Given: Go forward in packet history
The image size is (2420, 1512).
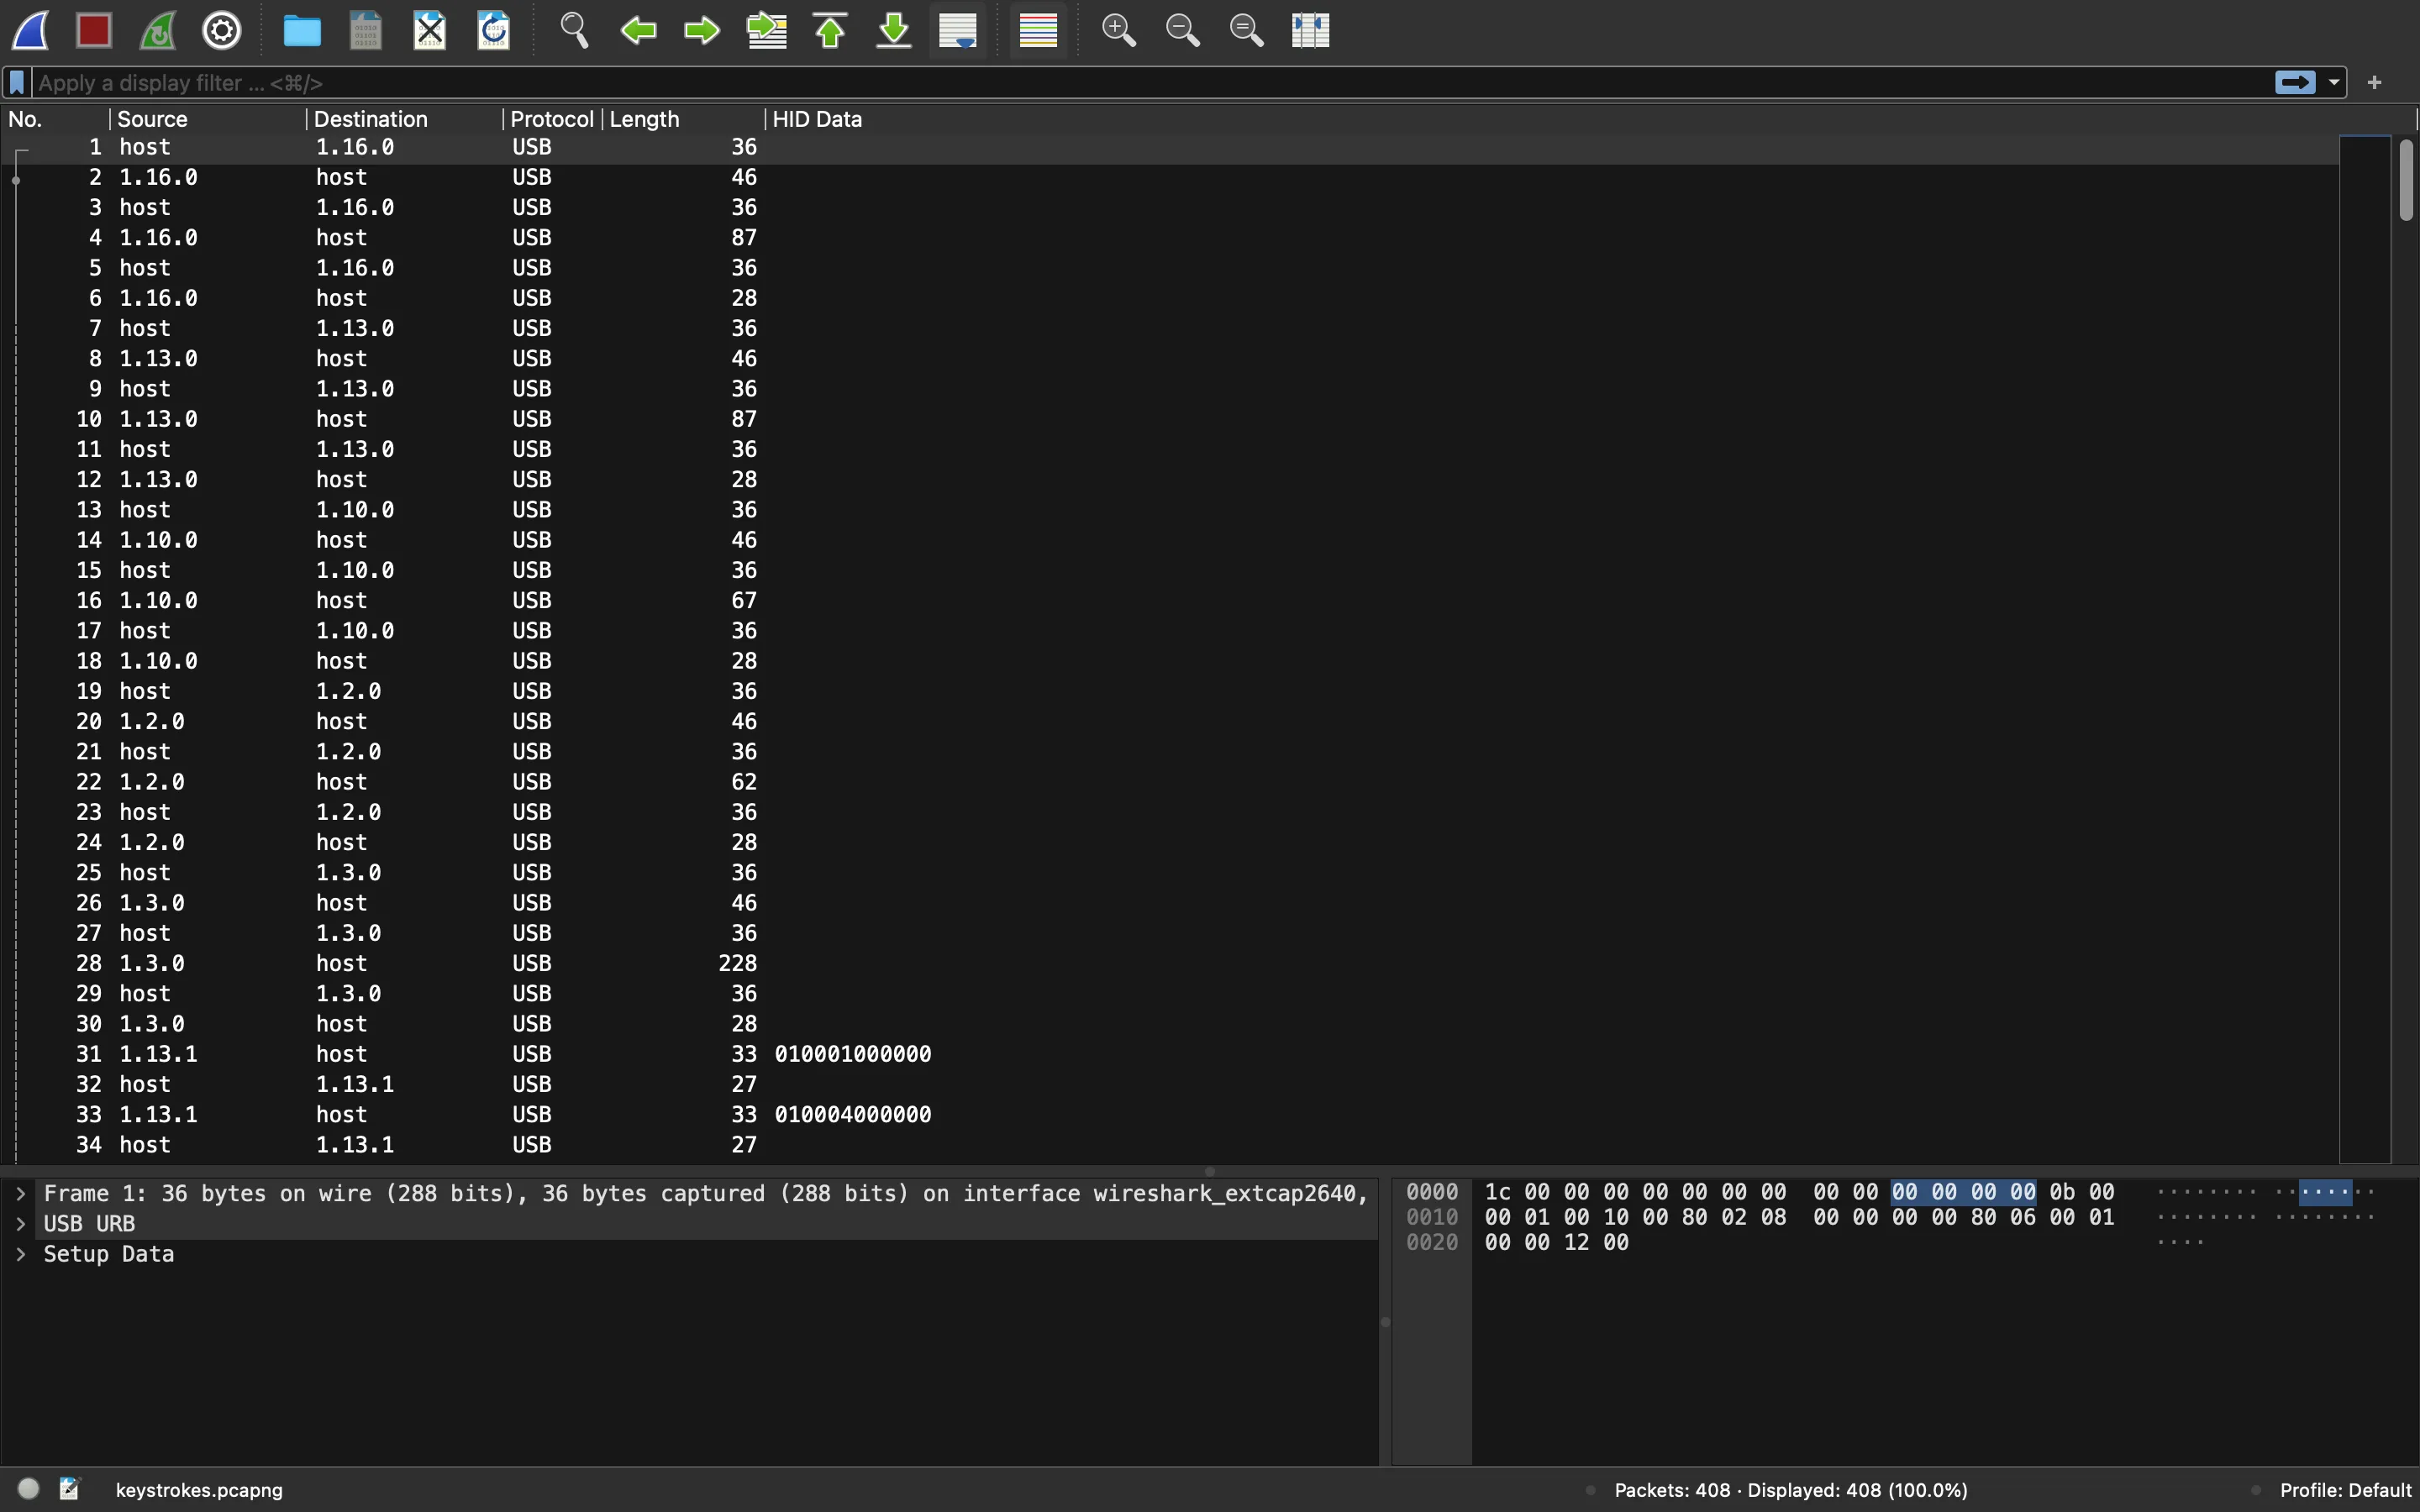Looking at the screenshot, I should 702,31.
